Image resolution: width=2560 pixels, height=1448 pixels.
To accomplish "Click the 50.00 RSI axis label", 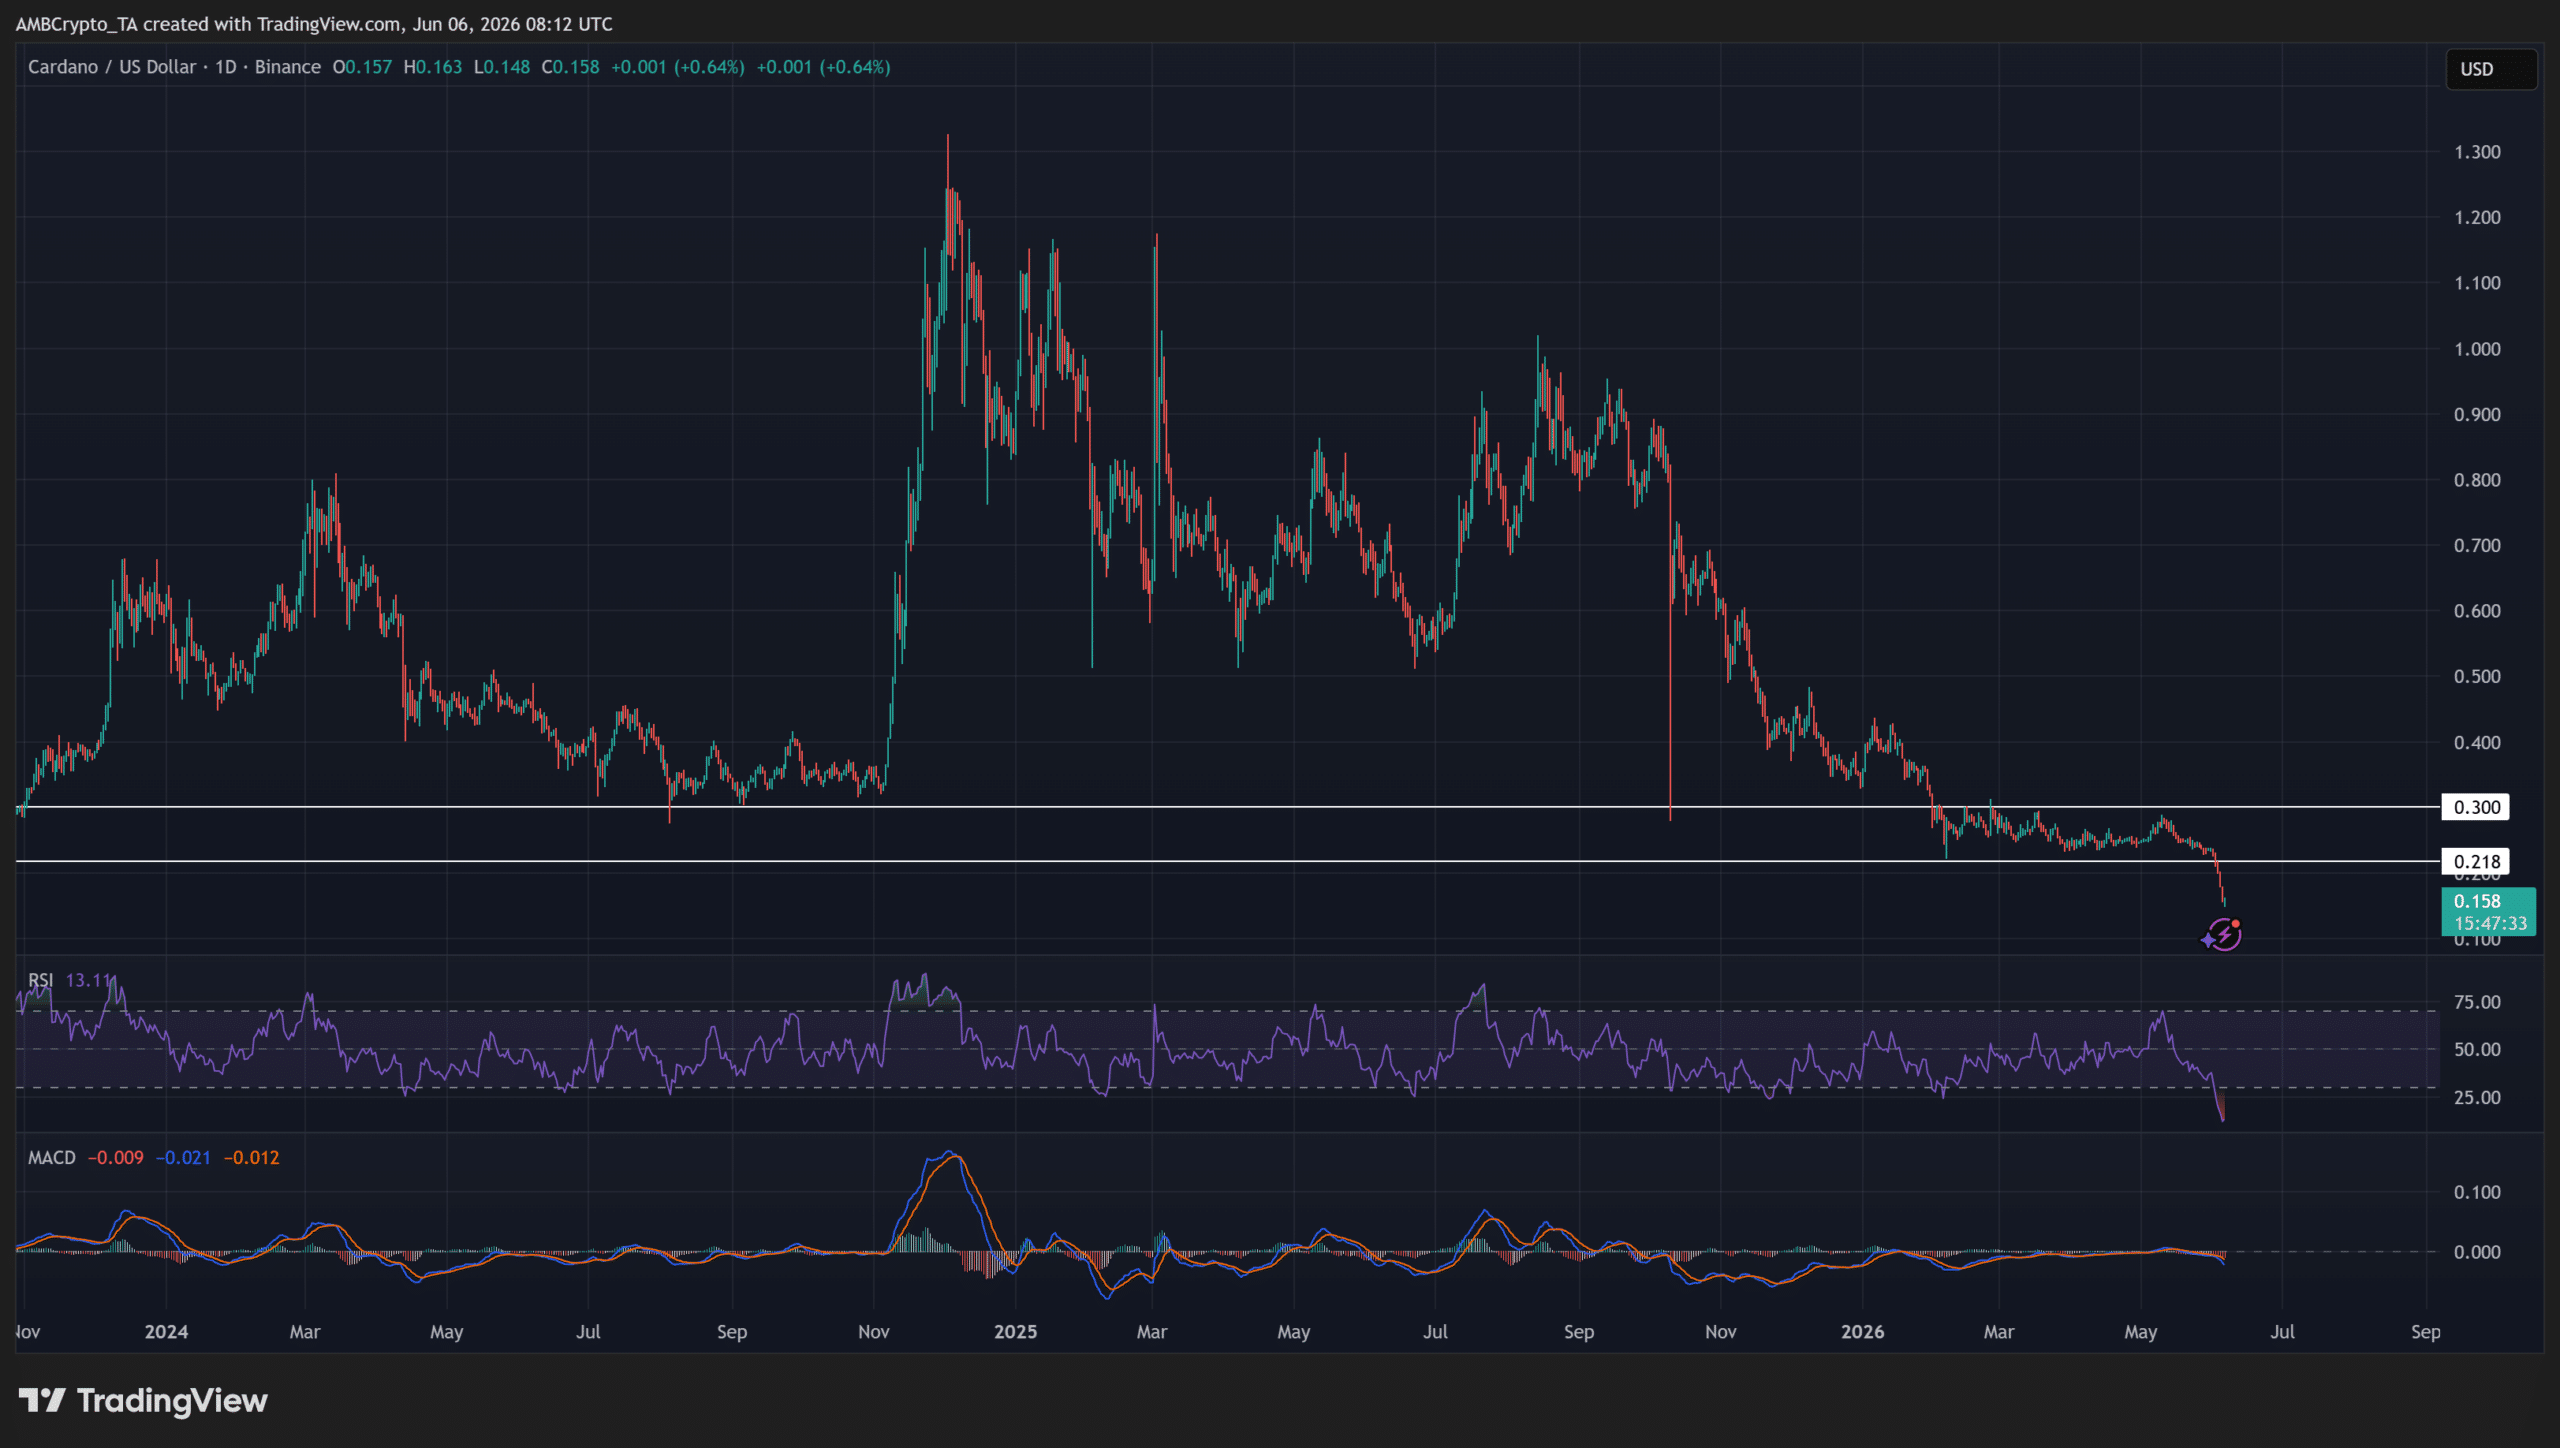I will (x=2477, y=1050).
